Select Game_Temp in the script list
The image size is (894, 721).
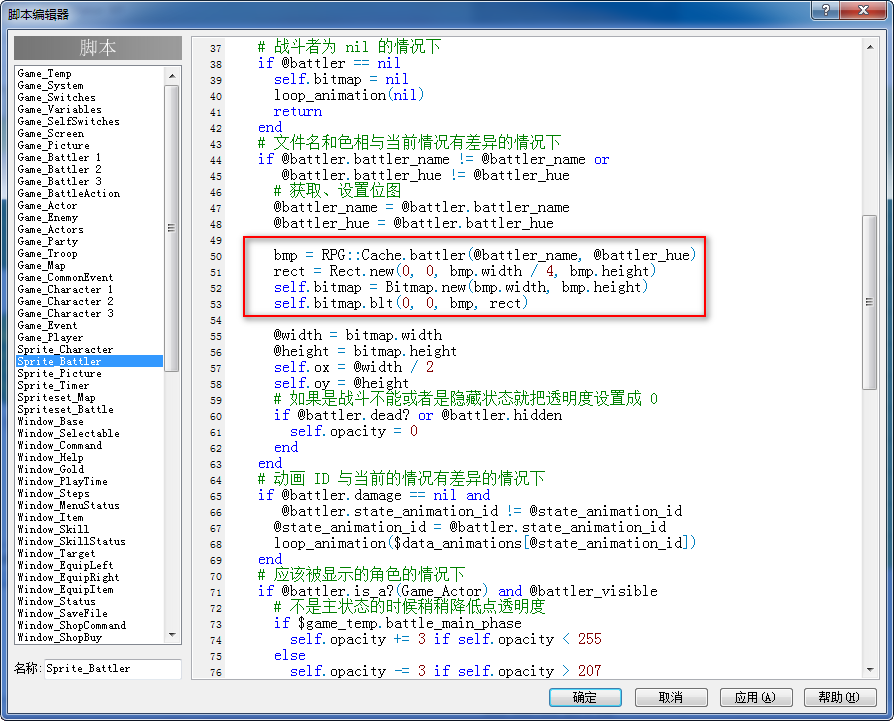click(x=44, y=74)
